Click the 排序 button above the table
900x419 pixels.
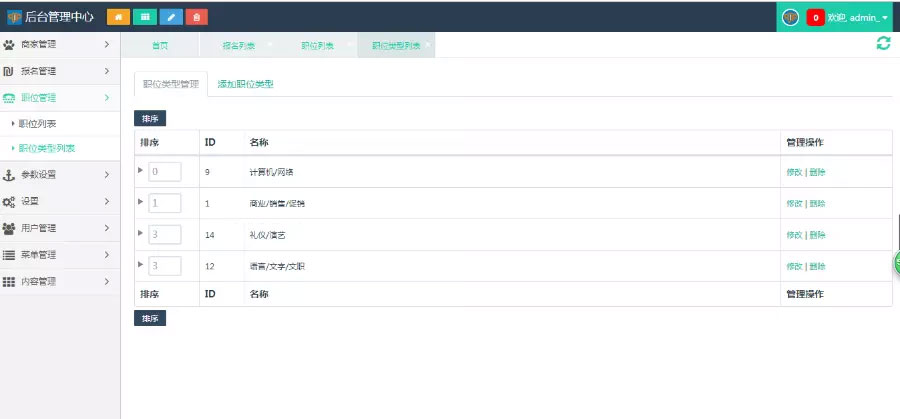[150, 118]
